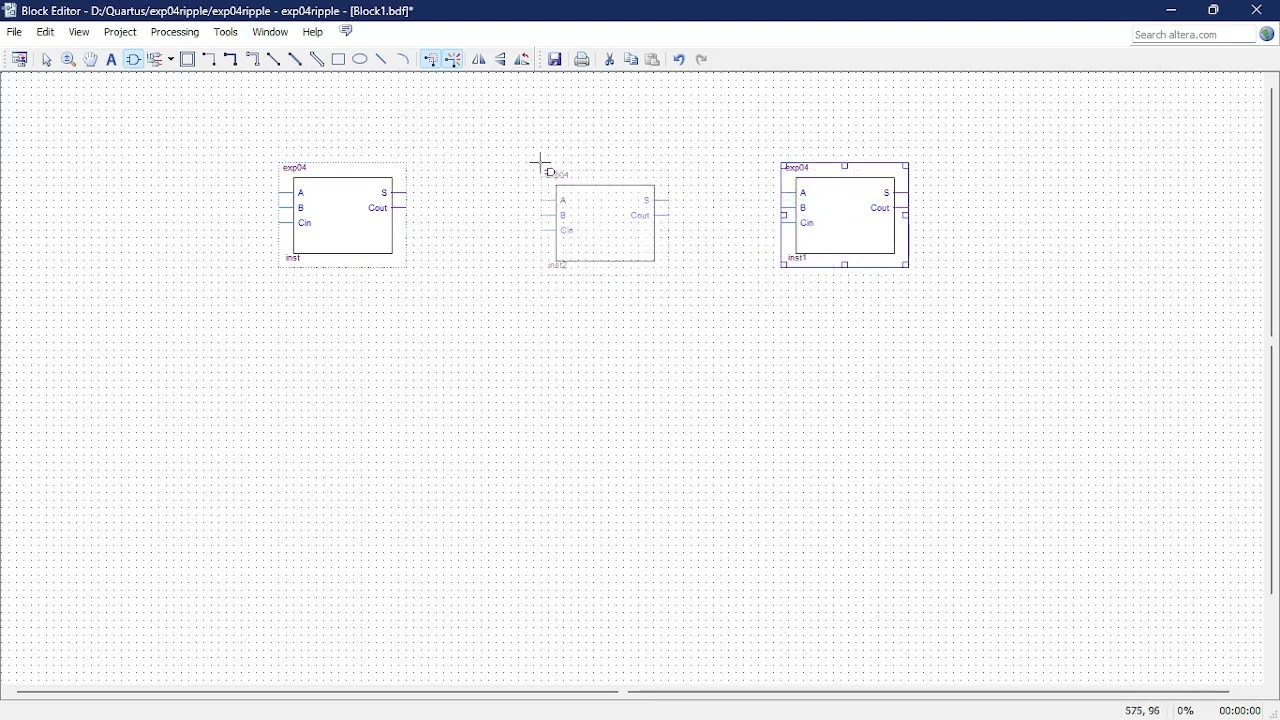Click Cout port of inst symbol

(x=377, y=208)
